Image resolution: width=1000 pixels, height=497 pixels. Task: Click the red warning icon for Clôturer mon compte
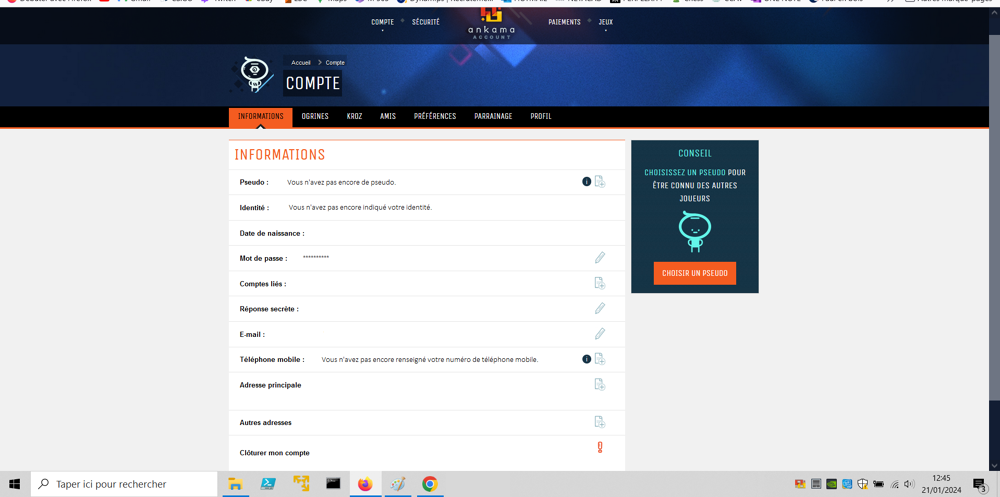pos(599,447)
